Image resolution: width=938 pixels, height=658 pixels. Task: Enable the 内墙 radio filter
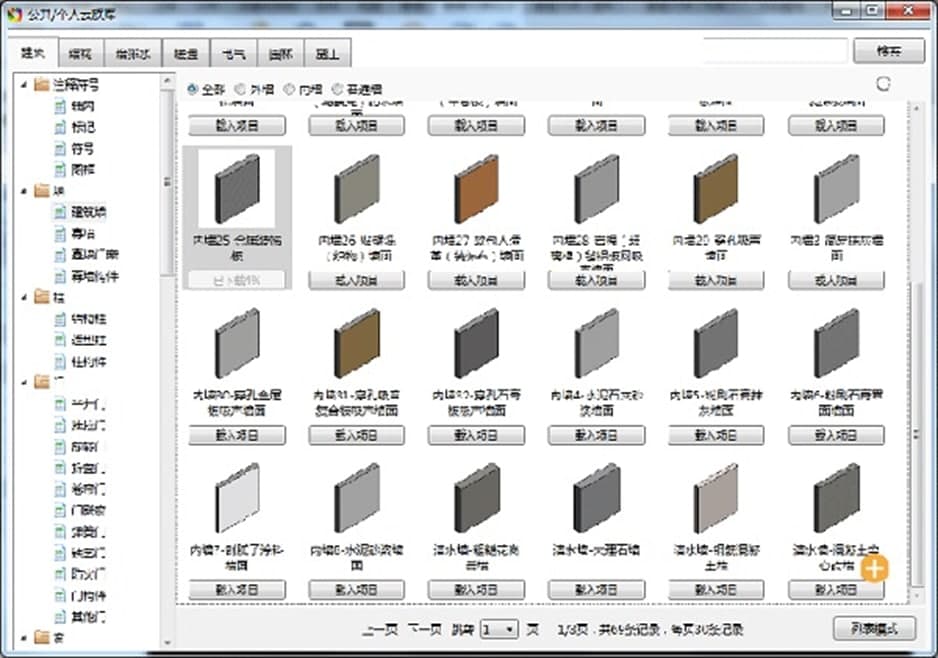pyautogui.click(x=290, y=89)
